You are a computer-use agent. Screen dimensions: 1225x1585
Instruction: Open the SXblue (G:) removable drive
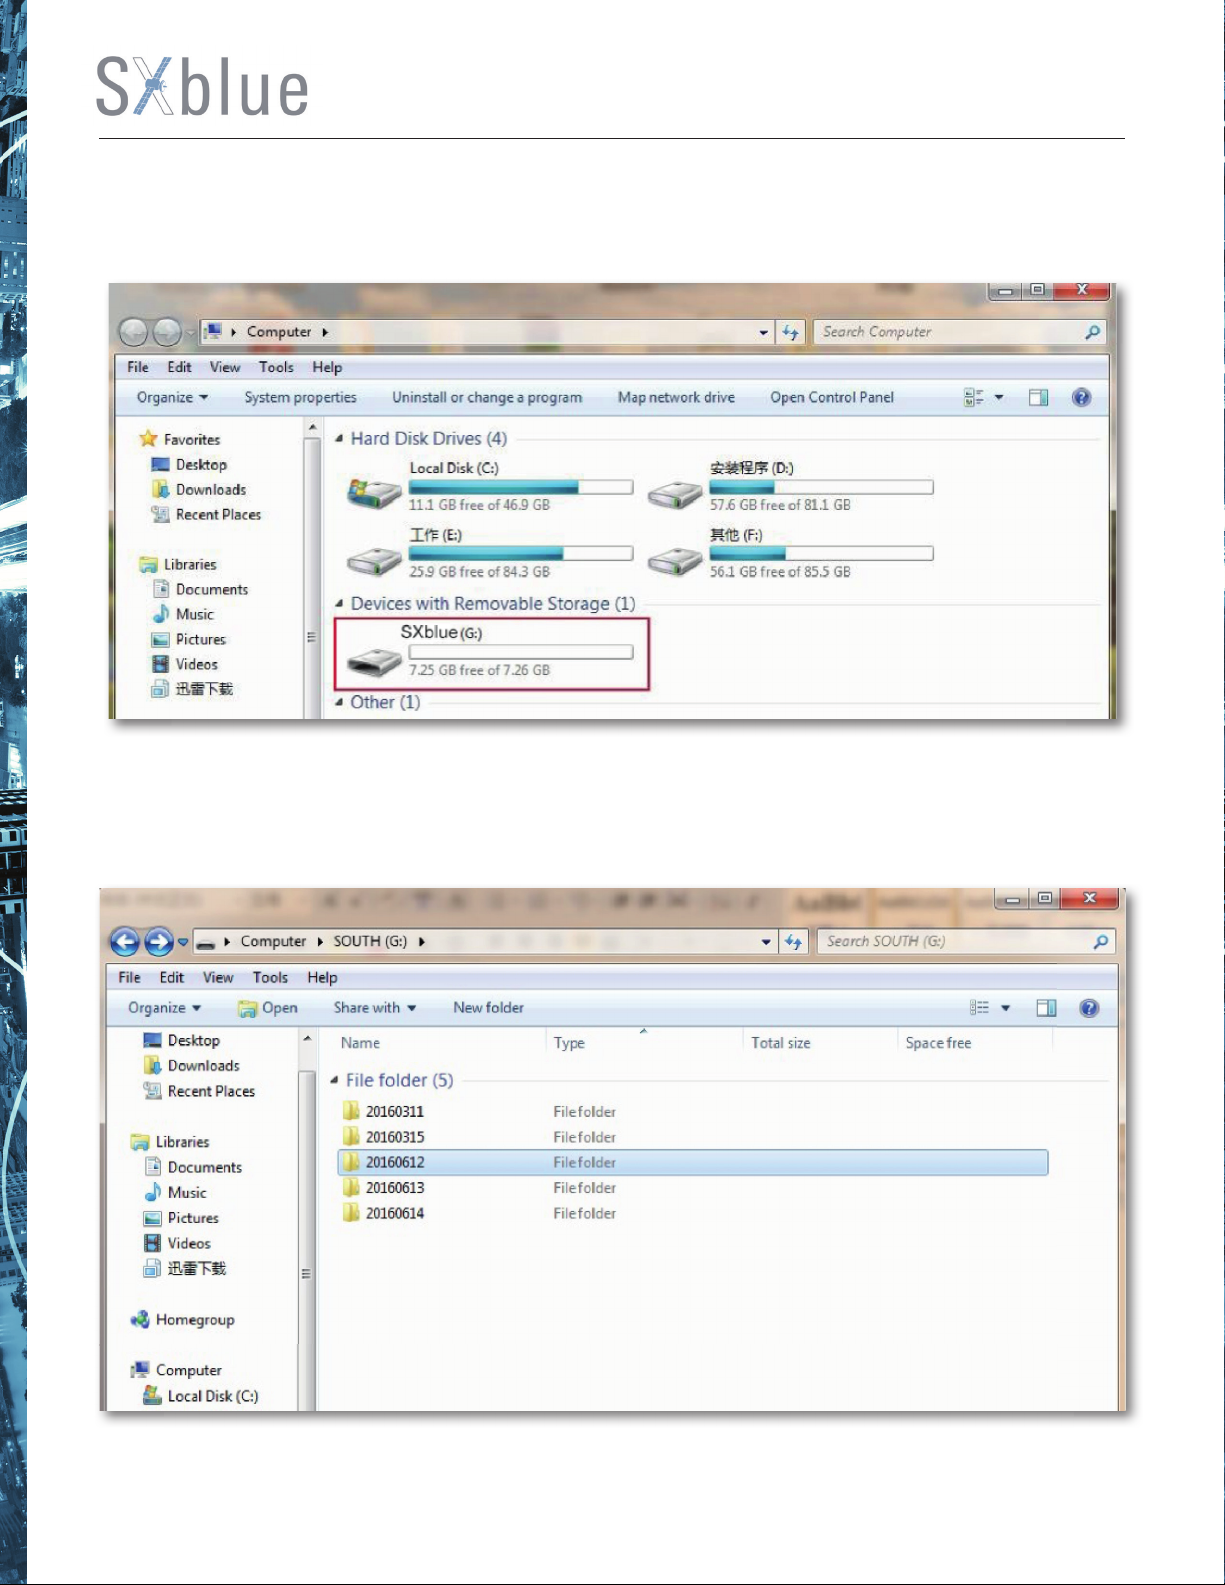pyautogui.click(x=491, y=654)
